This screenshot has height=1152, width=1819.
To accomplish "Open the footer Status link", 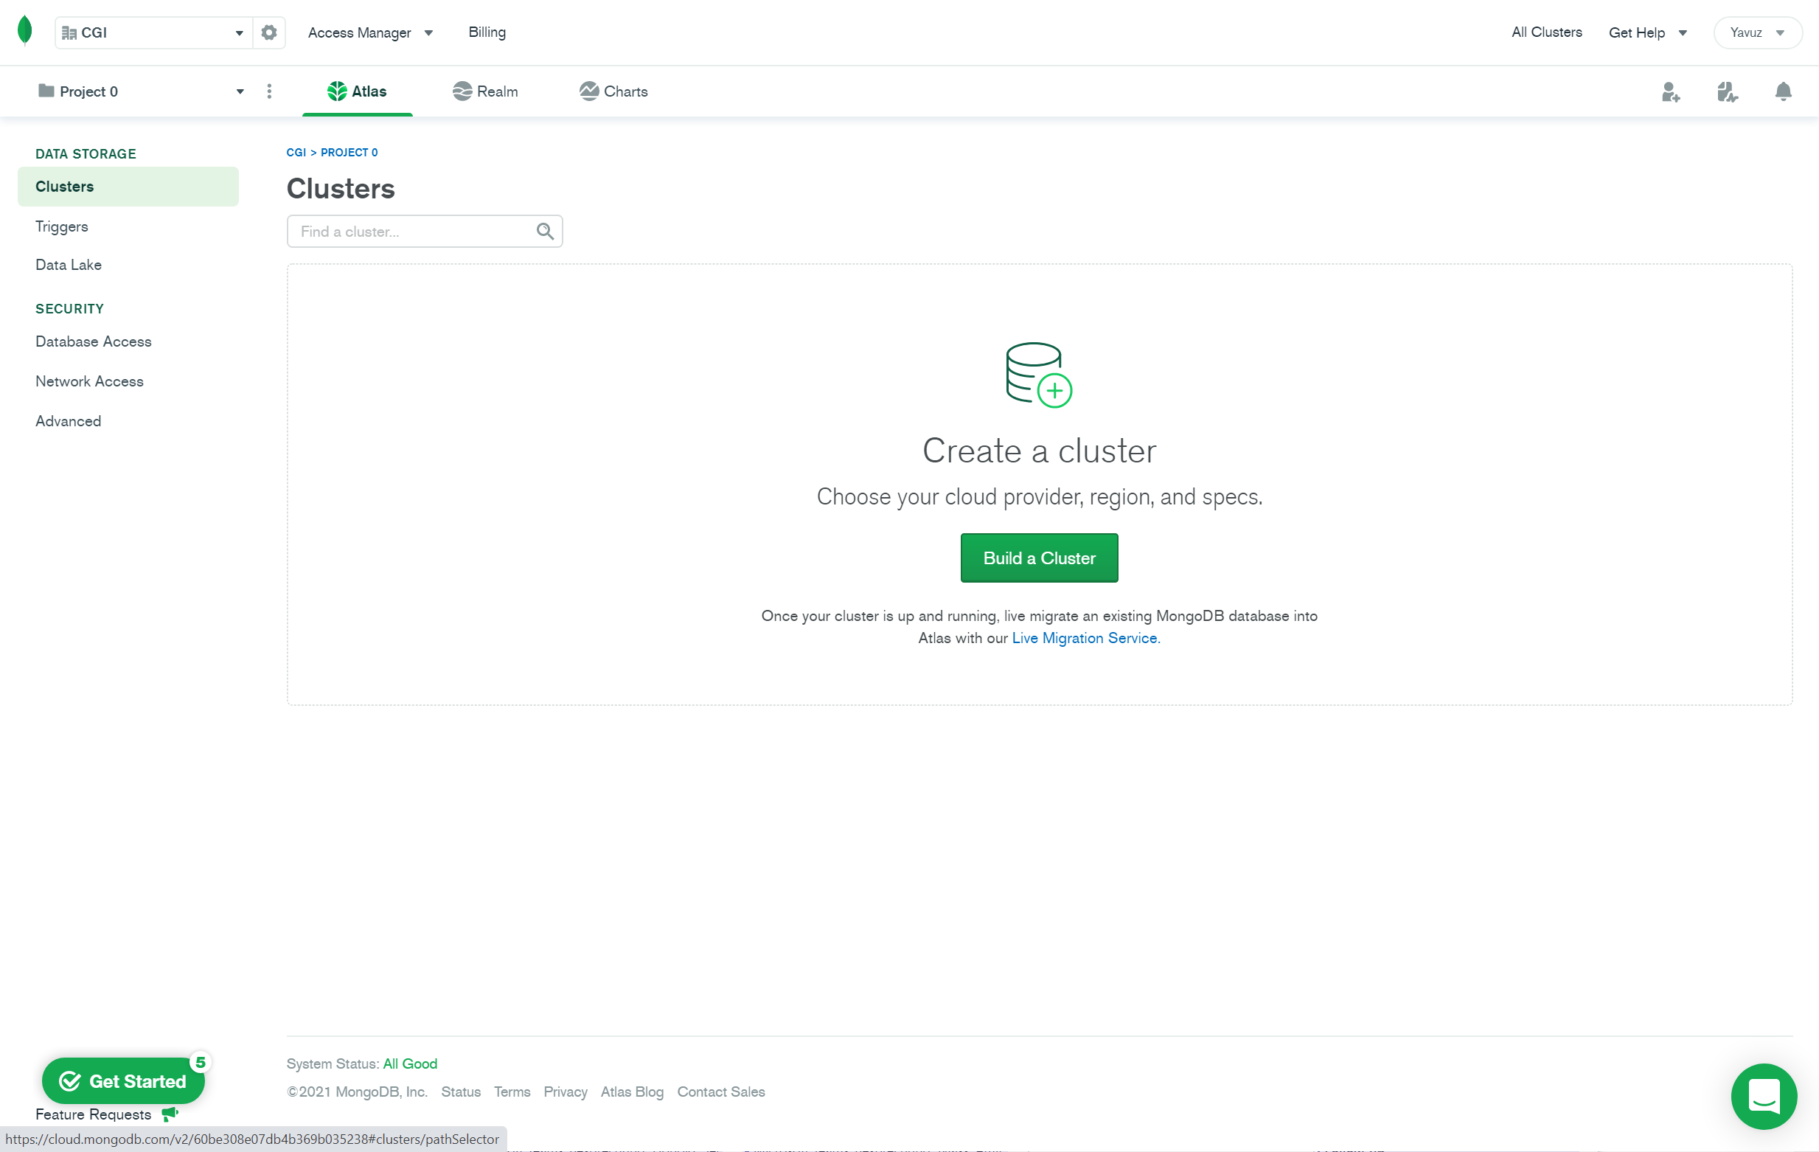I will [x=461, y=1092].
